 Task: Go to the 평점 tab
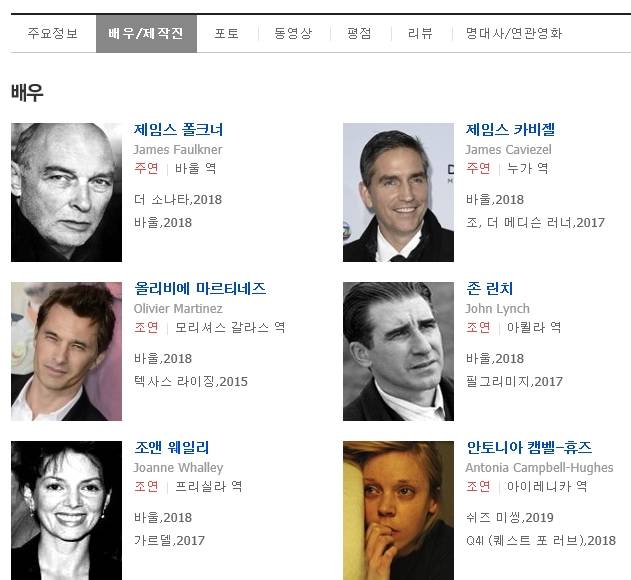(359, 33)
